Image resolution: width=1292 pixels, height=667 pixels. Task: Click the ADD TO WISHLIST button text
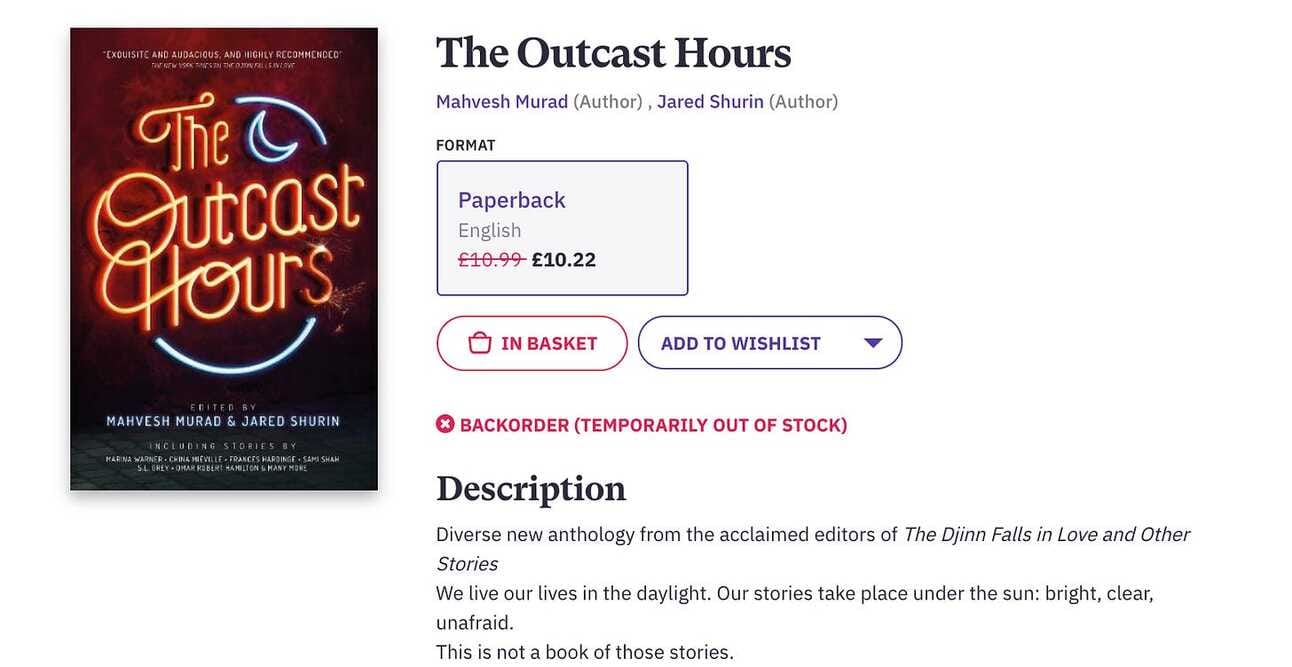(x=741, y=343)
